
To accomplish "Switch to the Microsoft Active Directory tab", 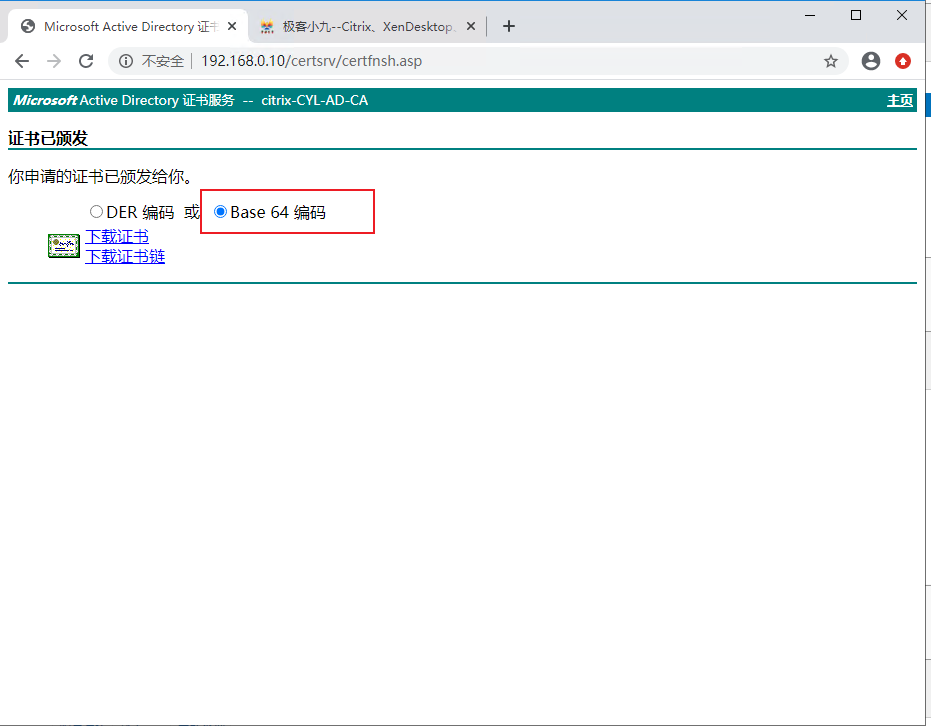I will [120, 27].
